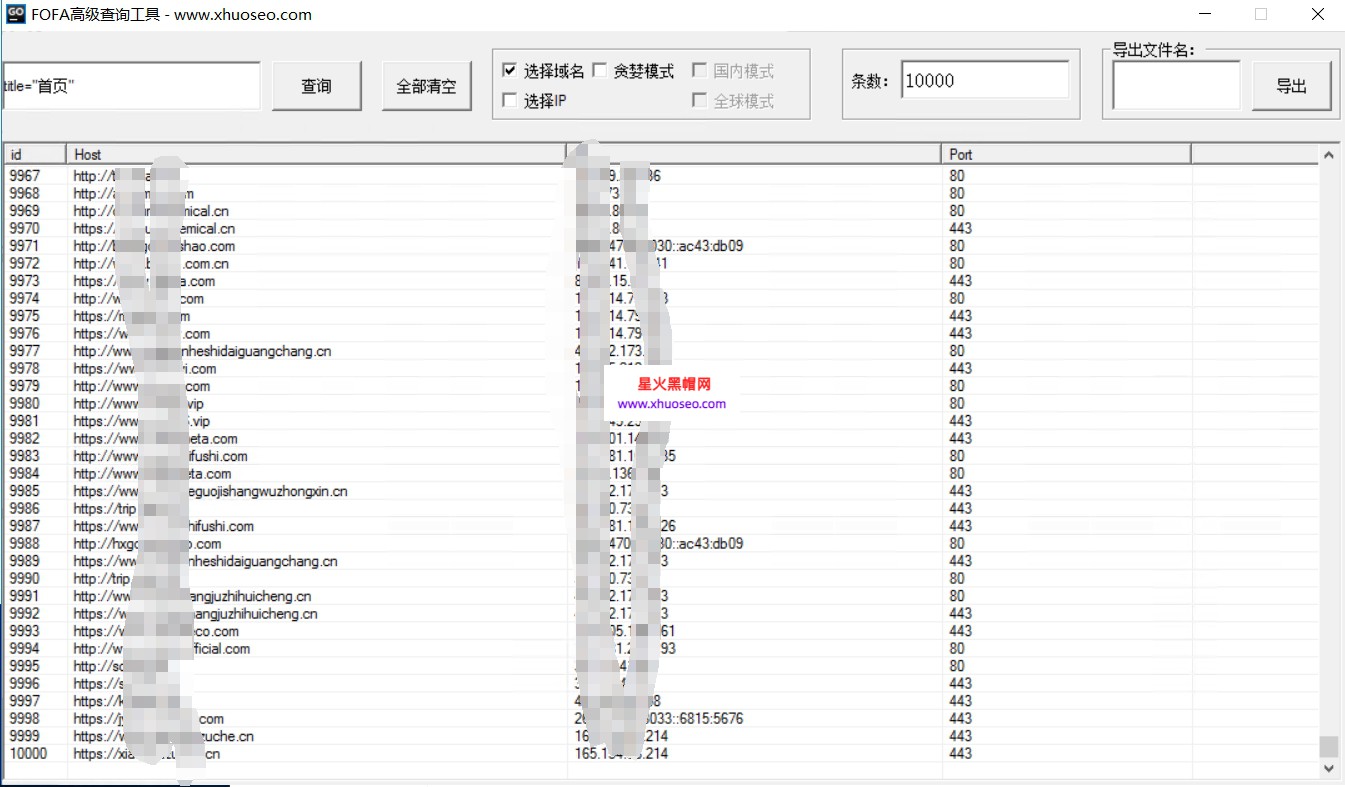The height and width of the screenshot is (787, 1345).
Task: Select the row with id 9992
Action: 660,614
